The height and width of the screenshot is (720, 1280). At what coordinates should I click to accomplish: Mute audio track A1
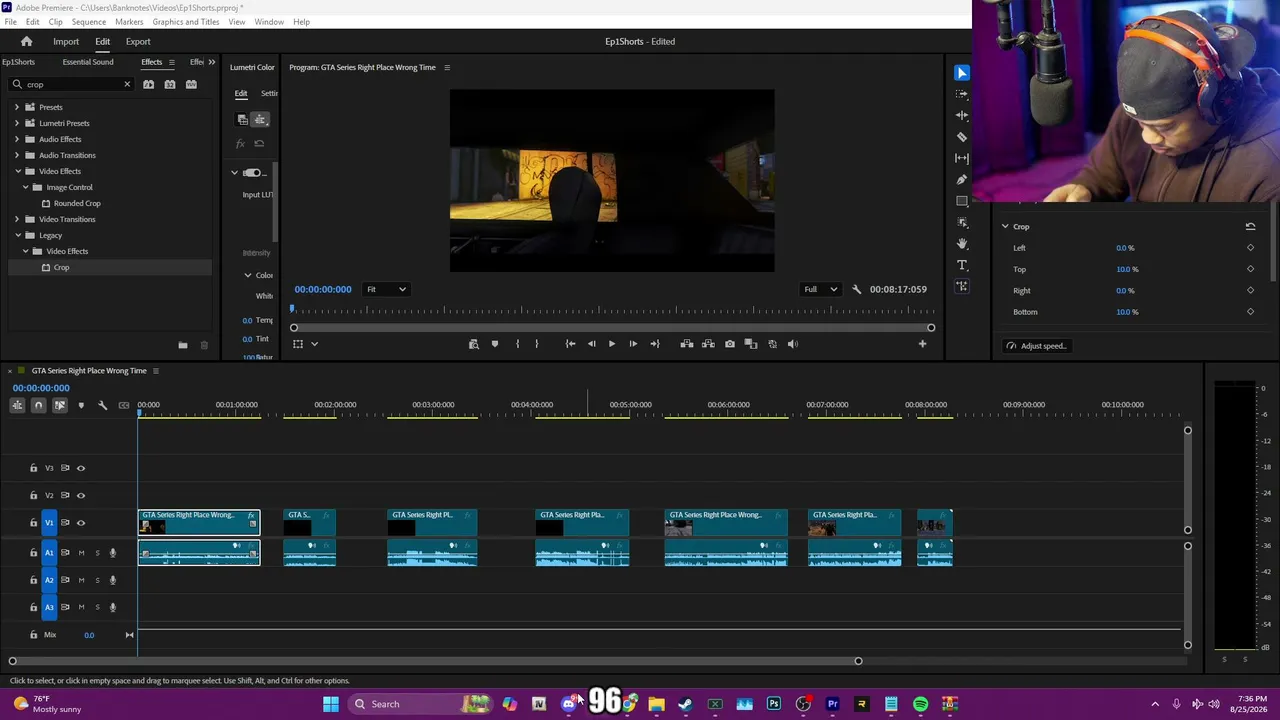click(x=82, y=553)
